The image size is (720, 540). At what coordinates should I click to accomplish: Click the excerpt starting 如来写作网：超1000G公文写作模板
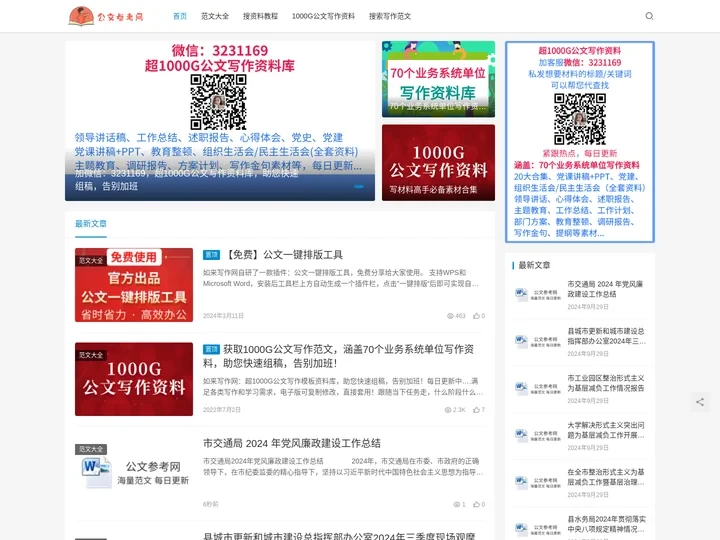pyautogui.click(x=343, y=387)
